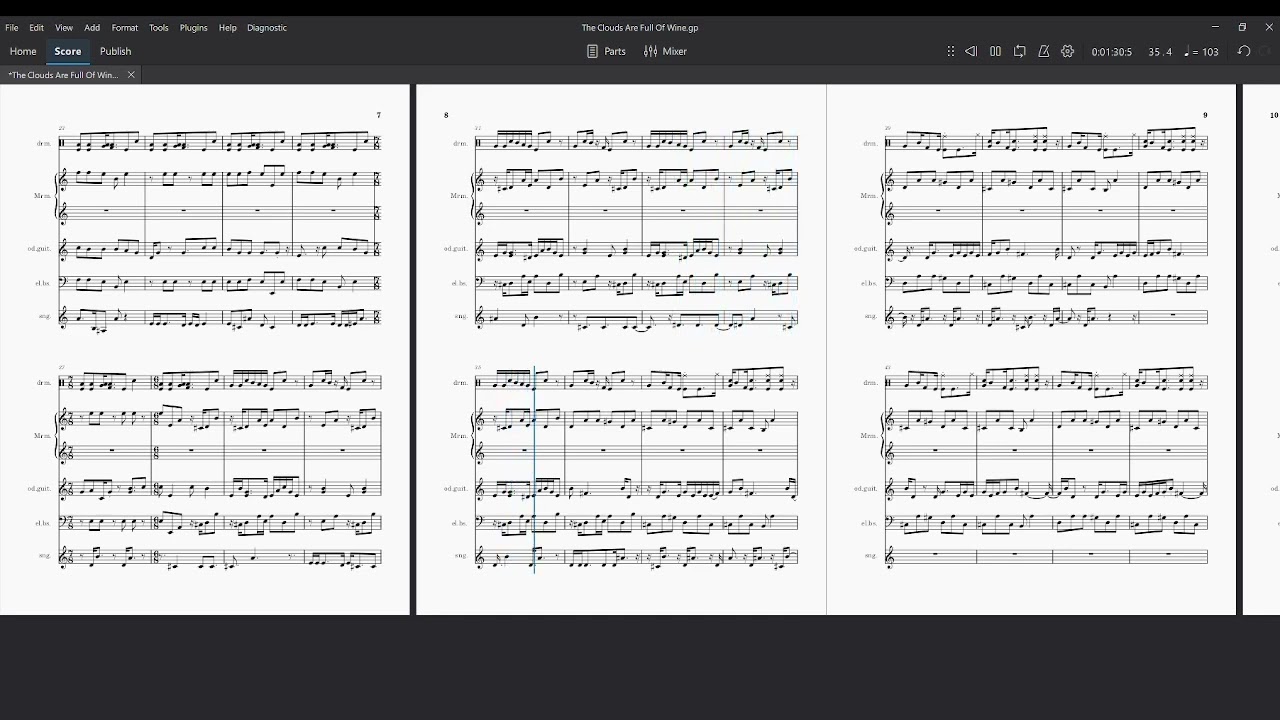Open the File menu

click(x=12, y=28)
